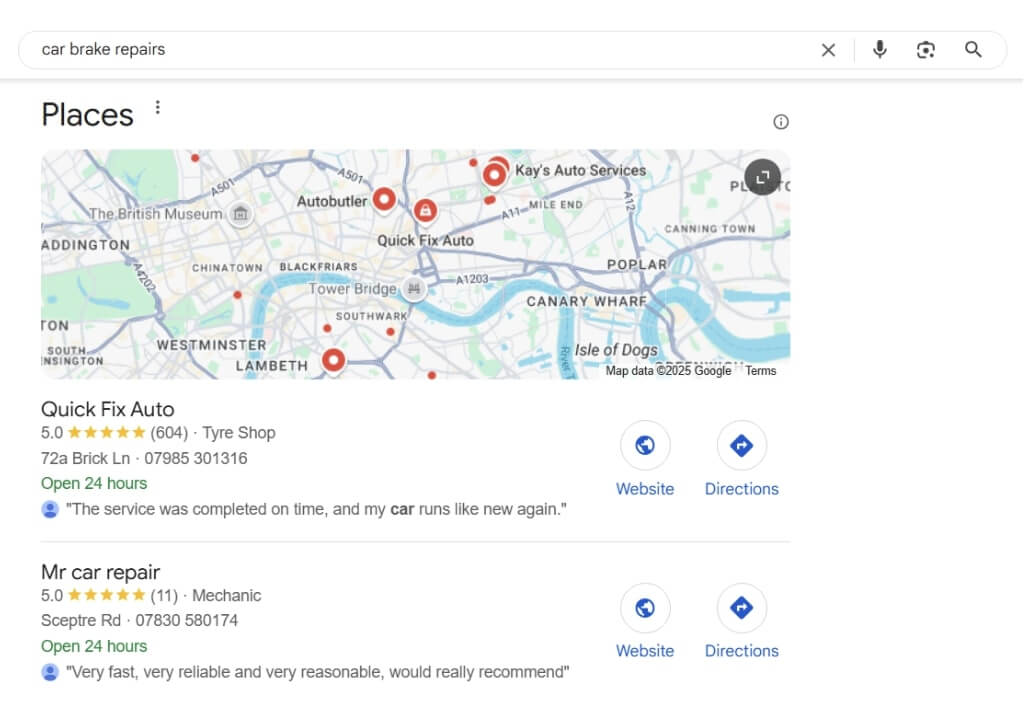The width and height of the screenshot is (1032, 718).
Task: Click the 'Sceptre Rd · 07830 580174' text
Action: pos(140,623)
